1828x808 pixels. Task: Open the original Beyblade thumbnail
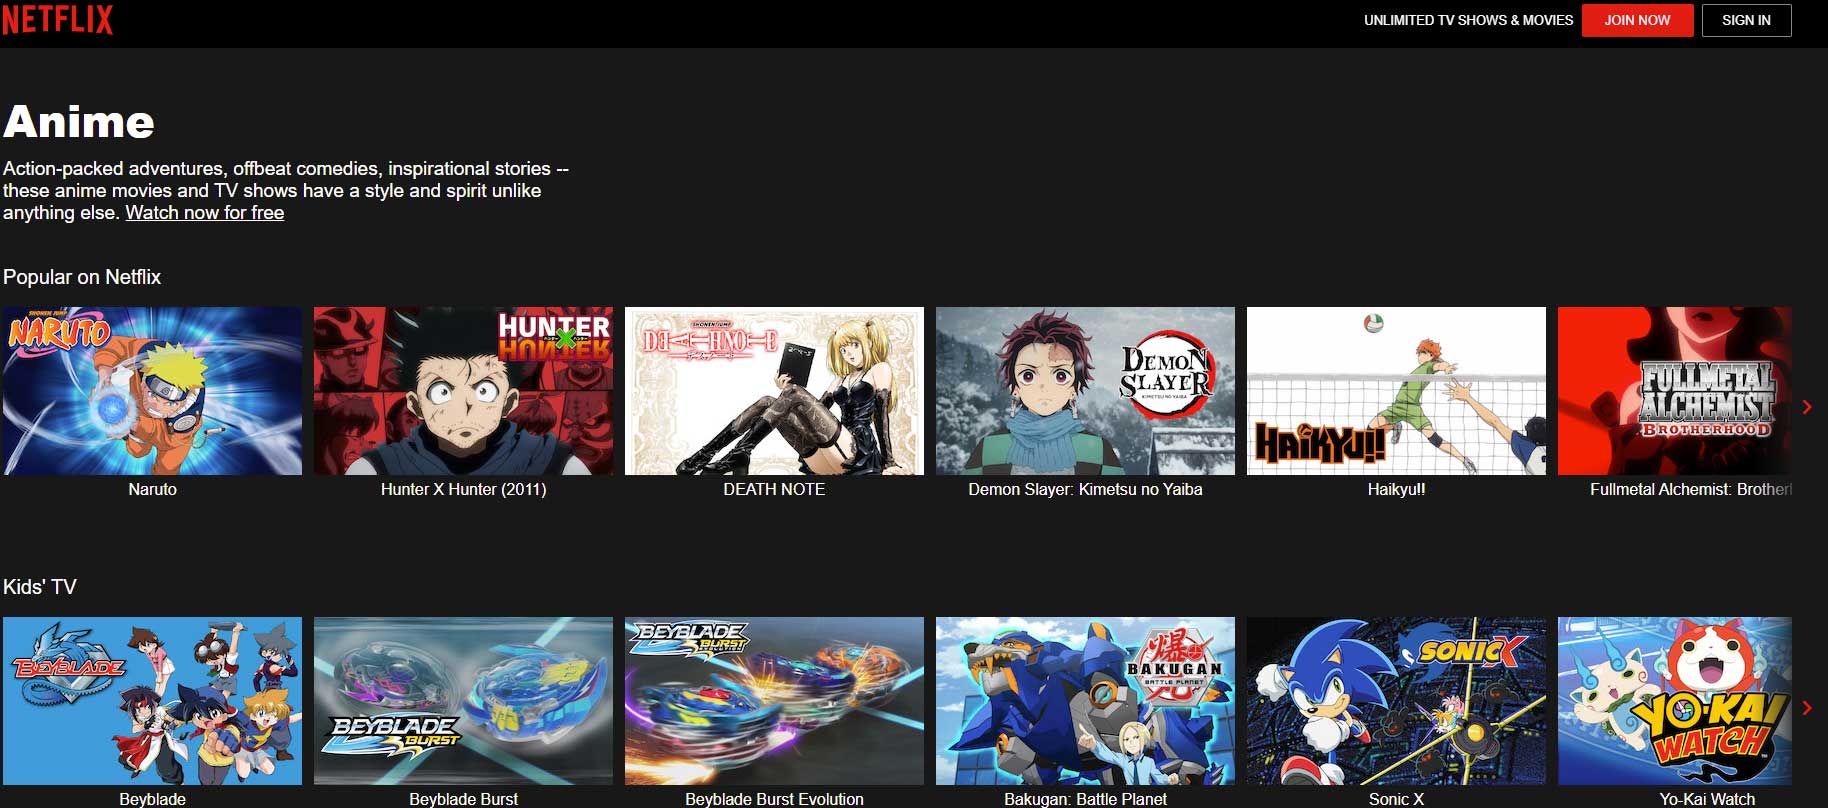click(x=152, y=701)
